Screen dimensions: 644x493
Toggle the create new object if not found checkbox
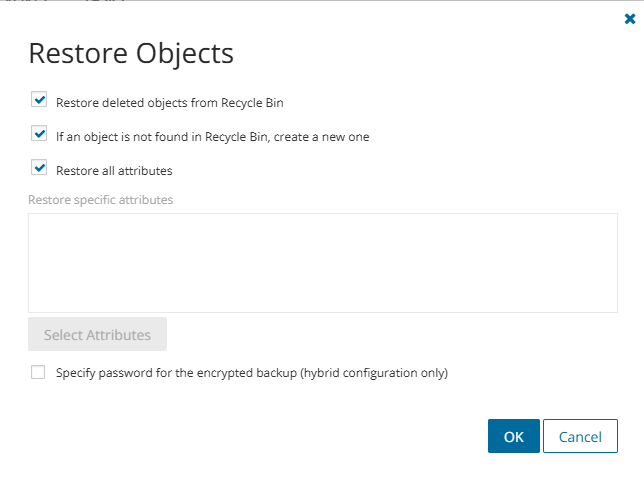(x=39, y=134)
